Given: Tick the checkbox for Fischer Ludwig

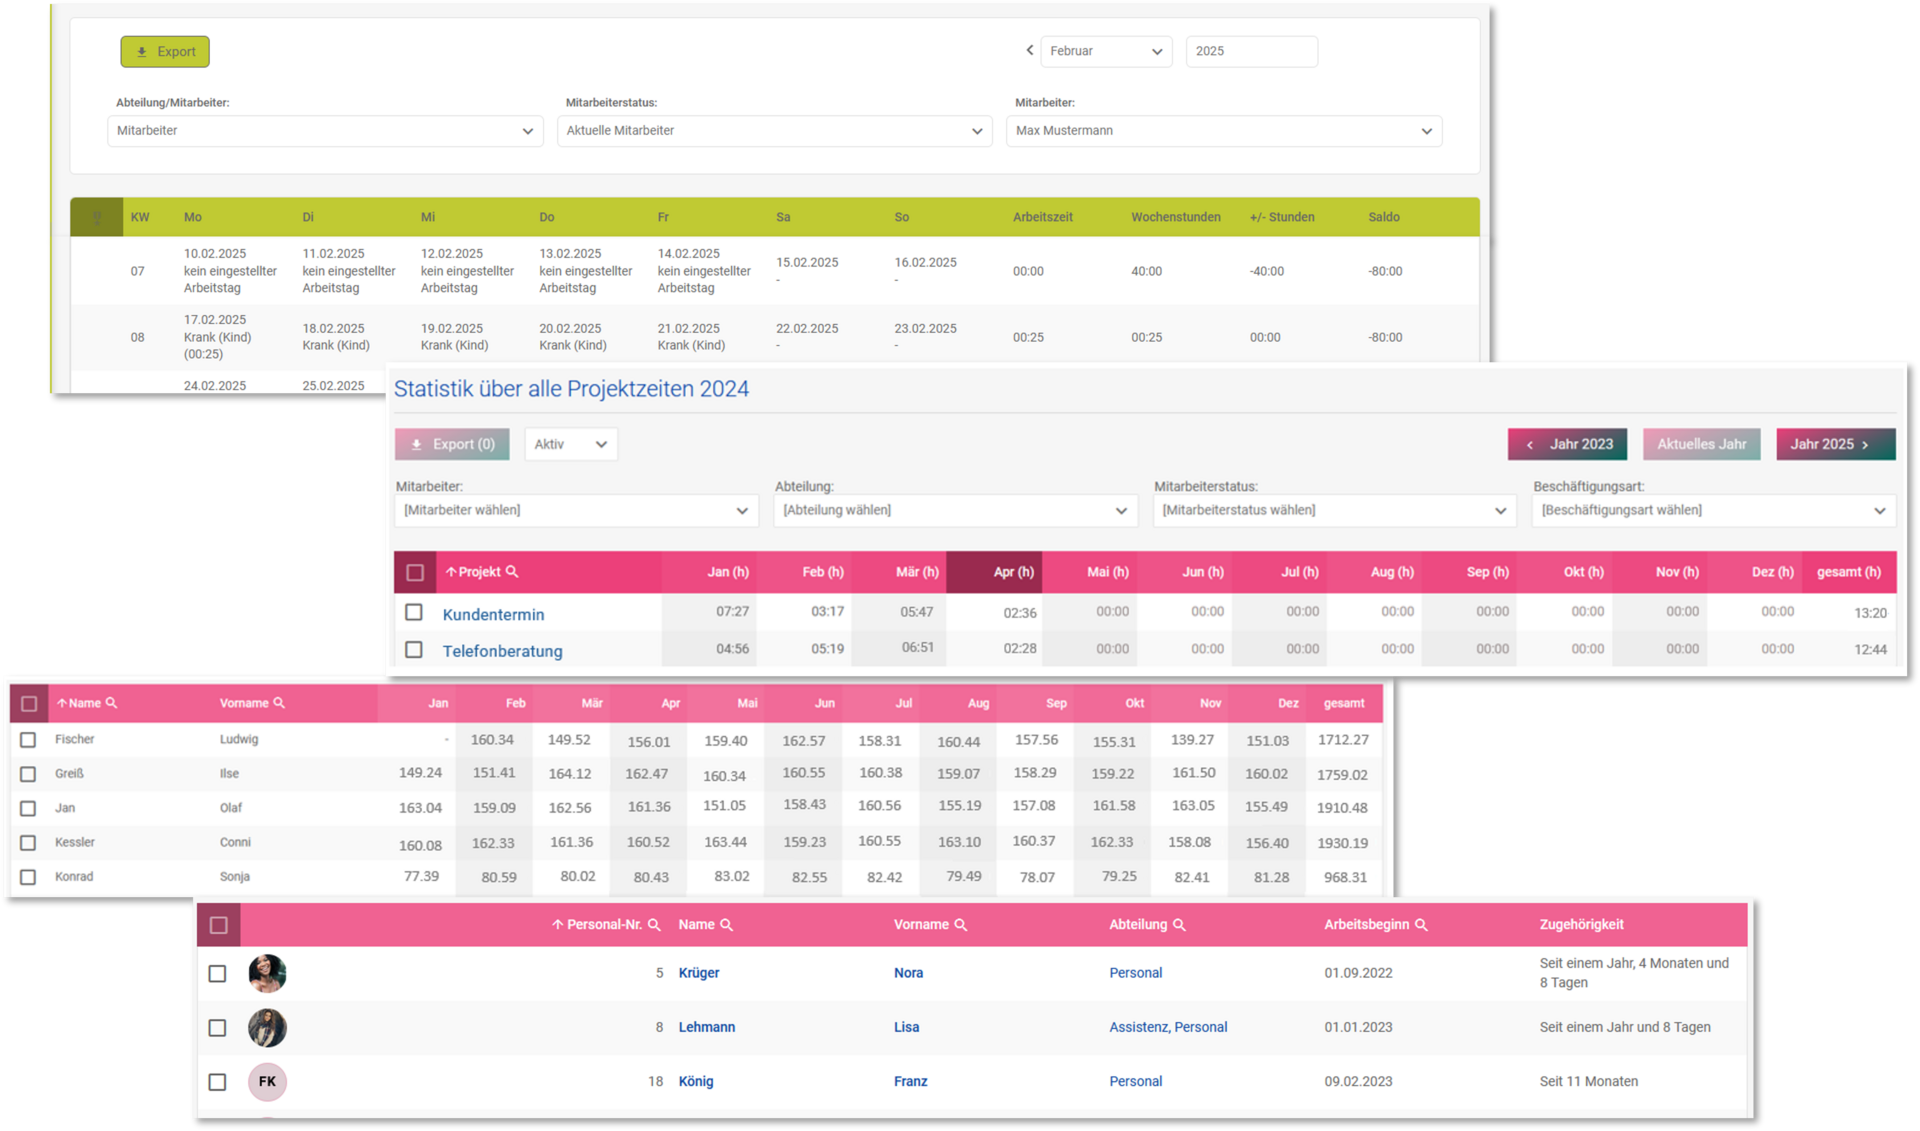Looking at the screenshot, I should point(28,740).
